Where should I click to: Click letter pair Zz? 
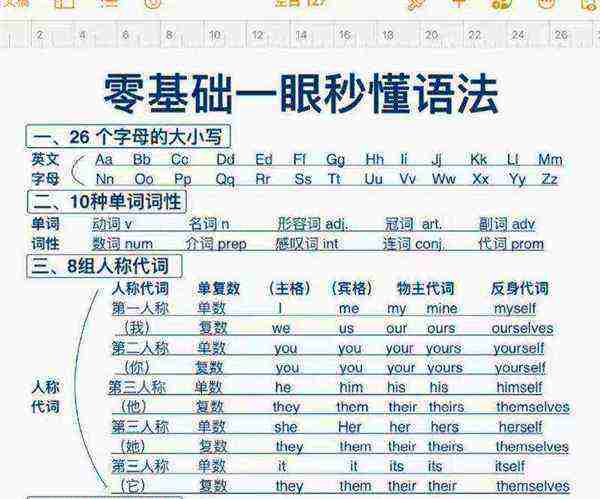pyautogui.click(x=549, y=179)
